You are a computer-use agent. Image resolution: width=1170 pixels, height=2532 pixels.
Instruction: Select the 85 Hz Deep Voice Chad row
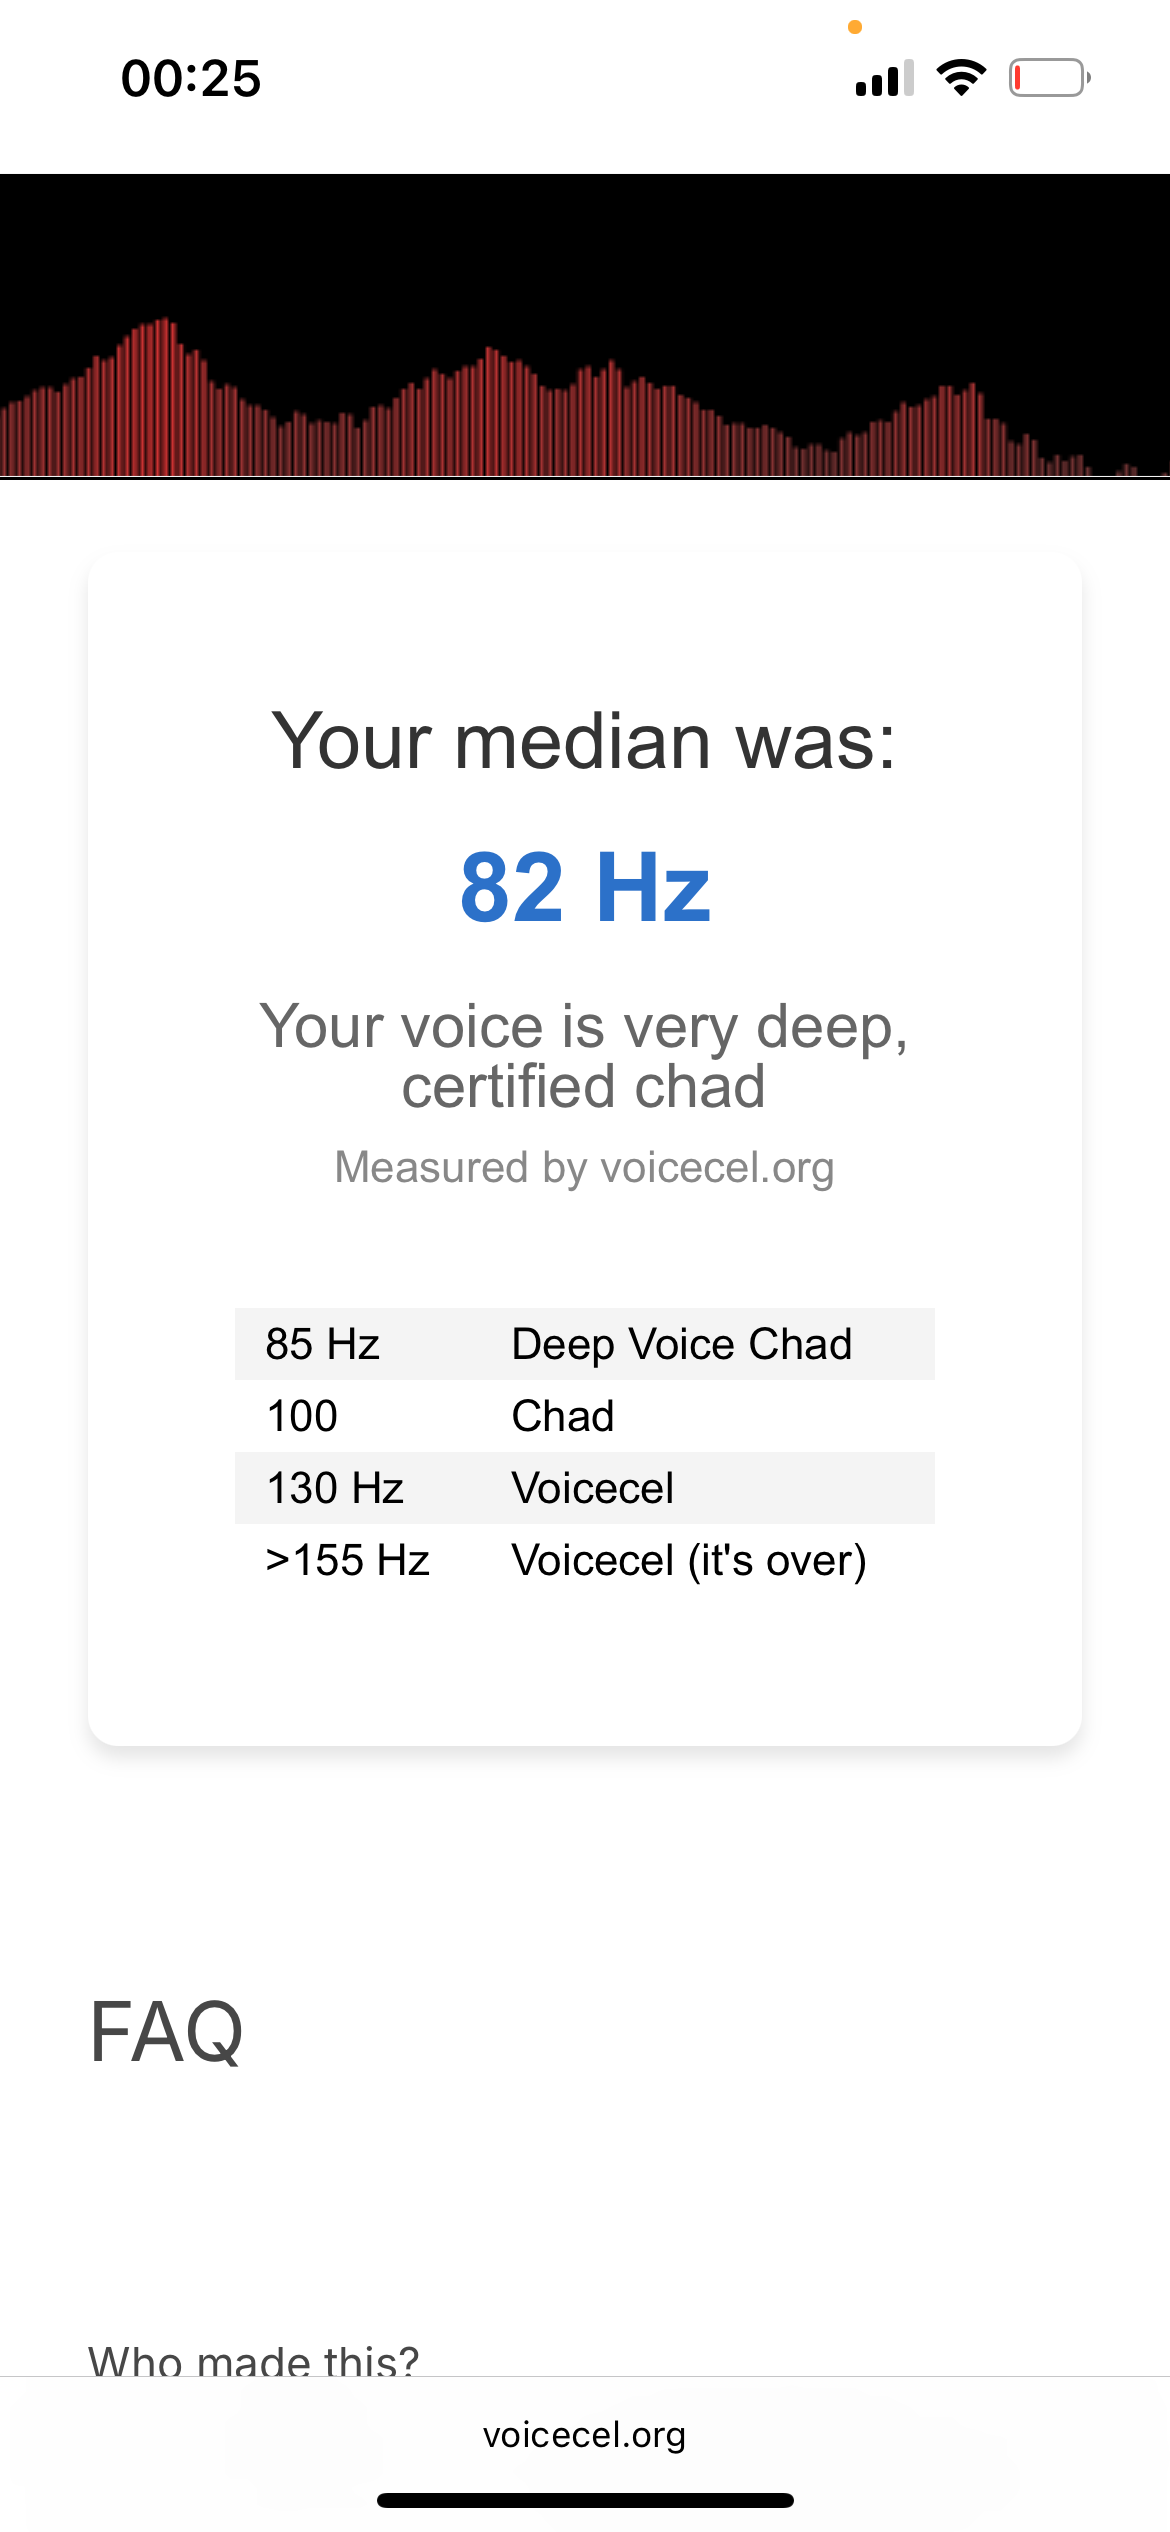pos(585,1344)
